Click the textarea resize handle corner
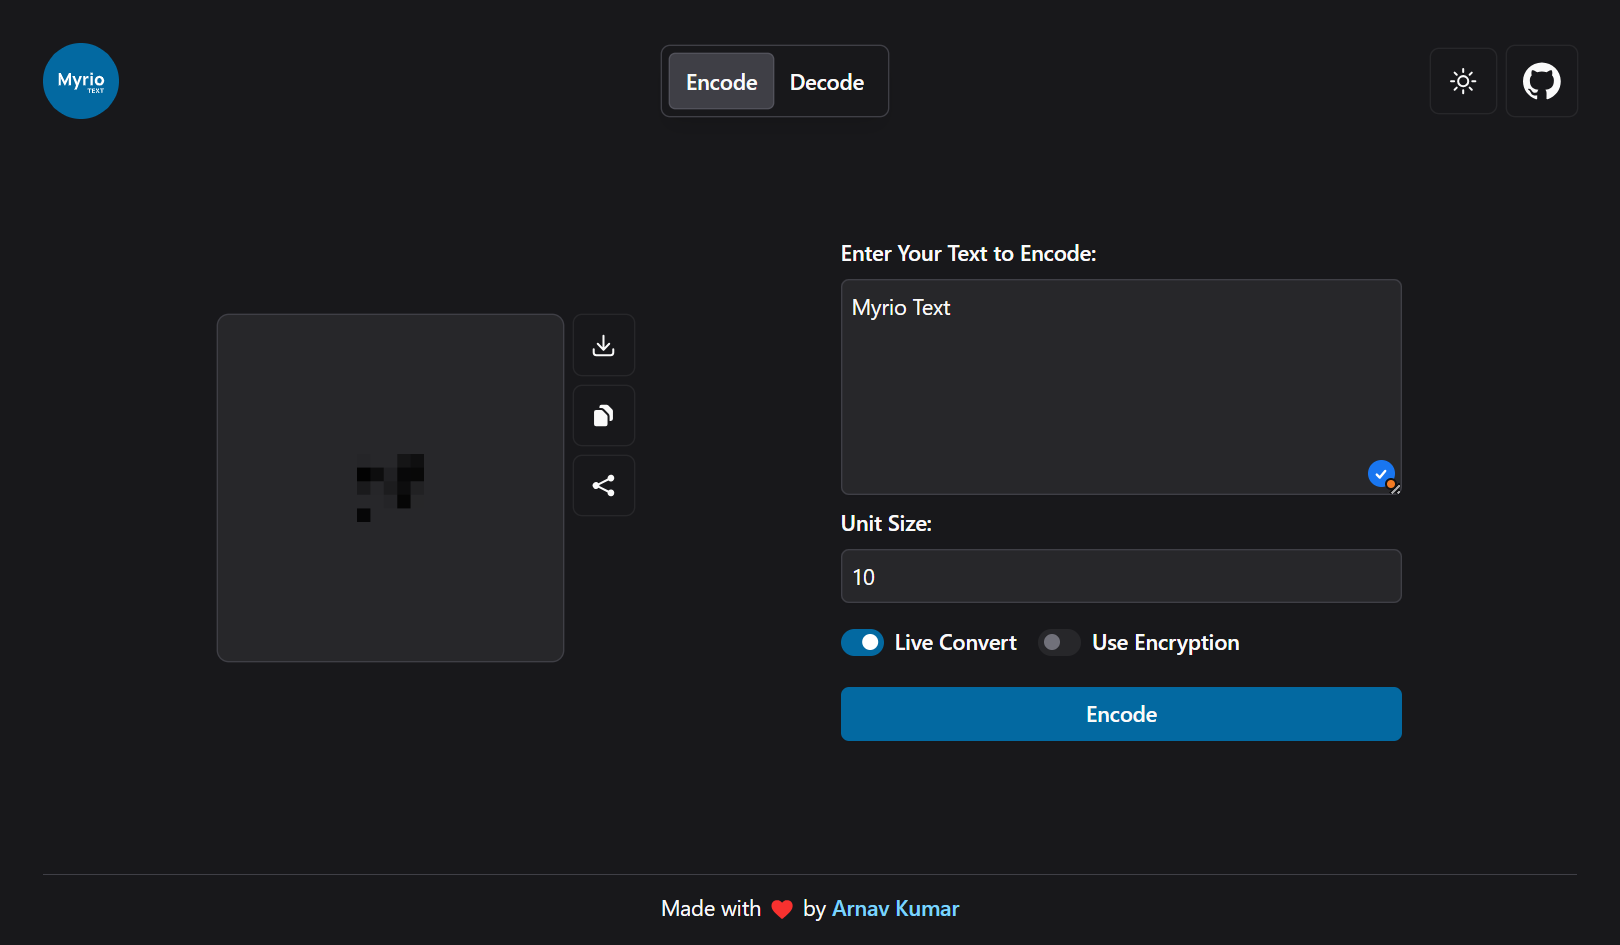The height and width of the screenshot is (945, 1620). (1395, 489)
